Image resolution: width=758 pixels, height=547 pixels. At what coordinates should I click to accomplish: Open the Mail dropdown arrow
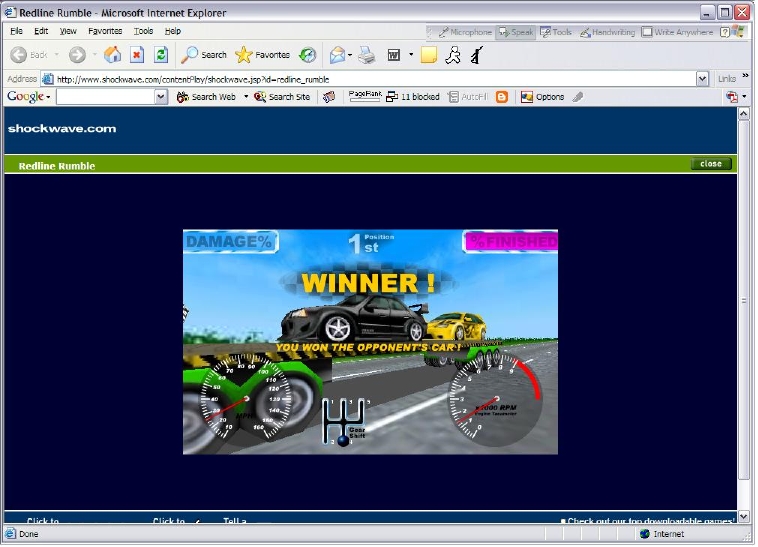[350, 55]
